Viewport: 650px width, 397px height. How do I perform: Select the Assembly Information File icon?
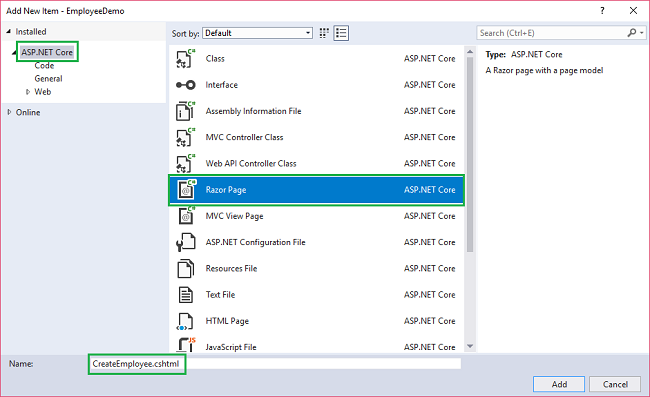[185, 111]
